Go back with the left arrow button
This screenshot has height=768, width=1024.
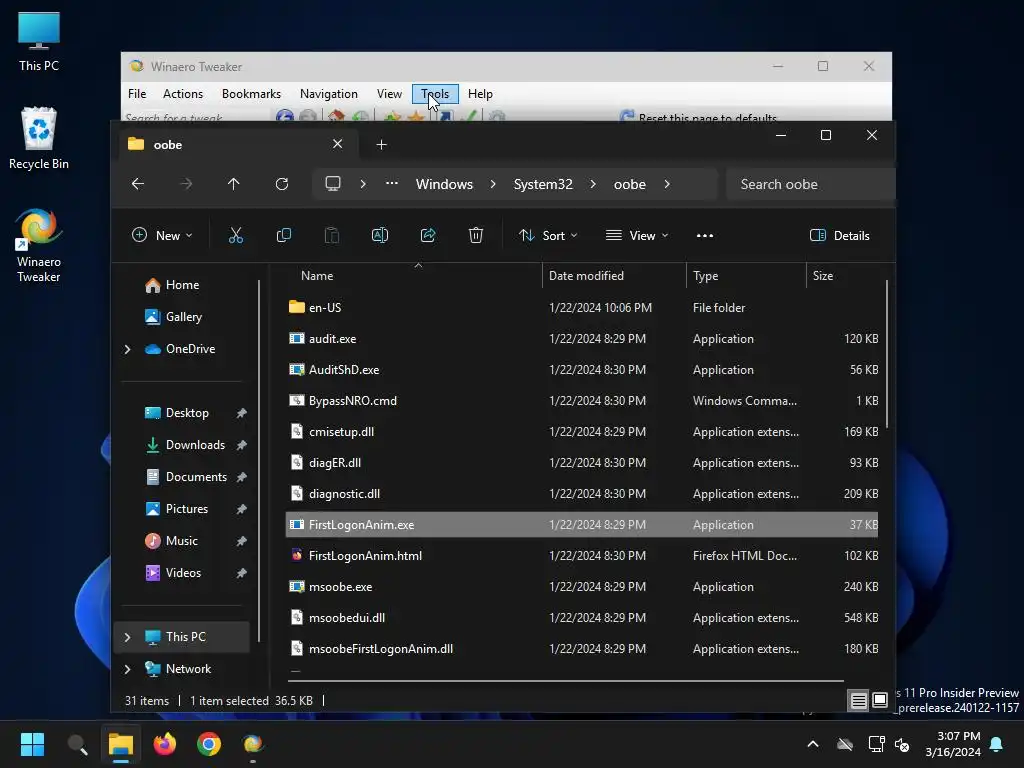[138, 184]
